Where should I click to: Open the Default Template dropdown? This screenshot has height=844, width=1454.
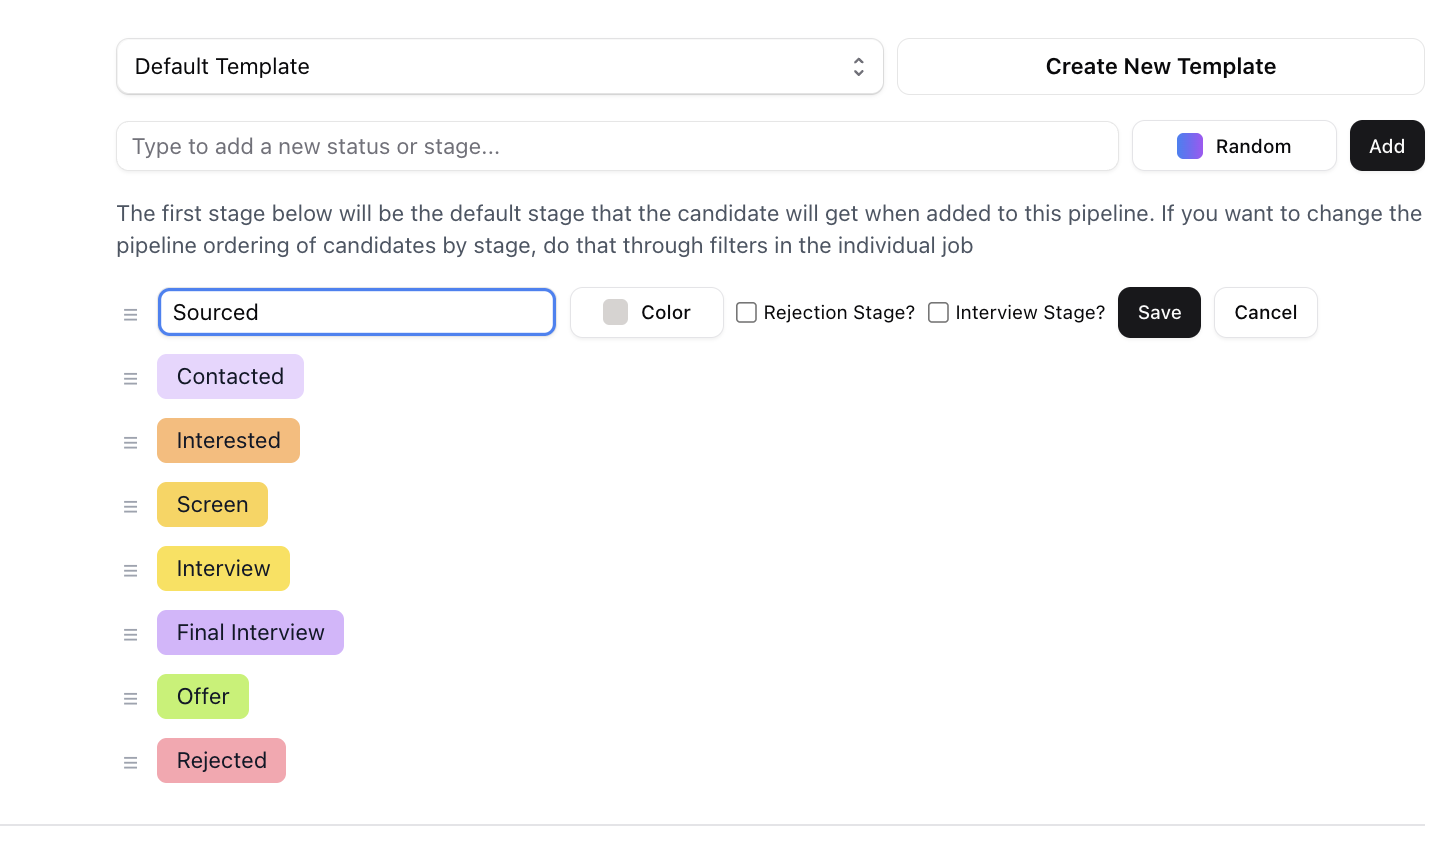point(500,67)
